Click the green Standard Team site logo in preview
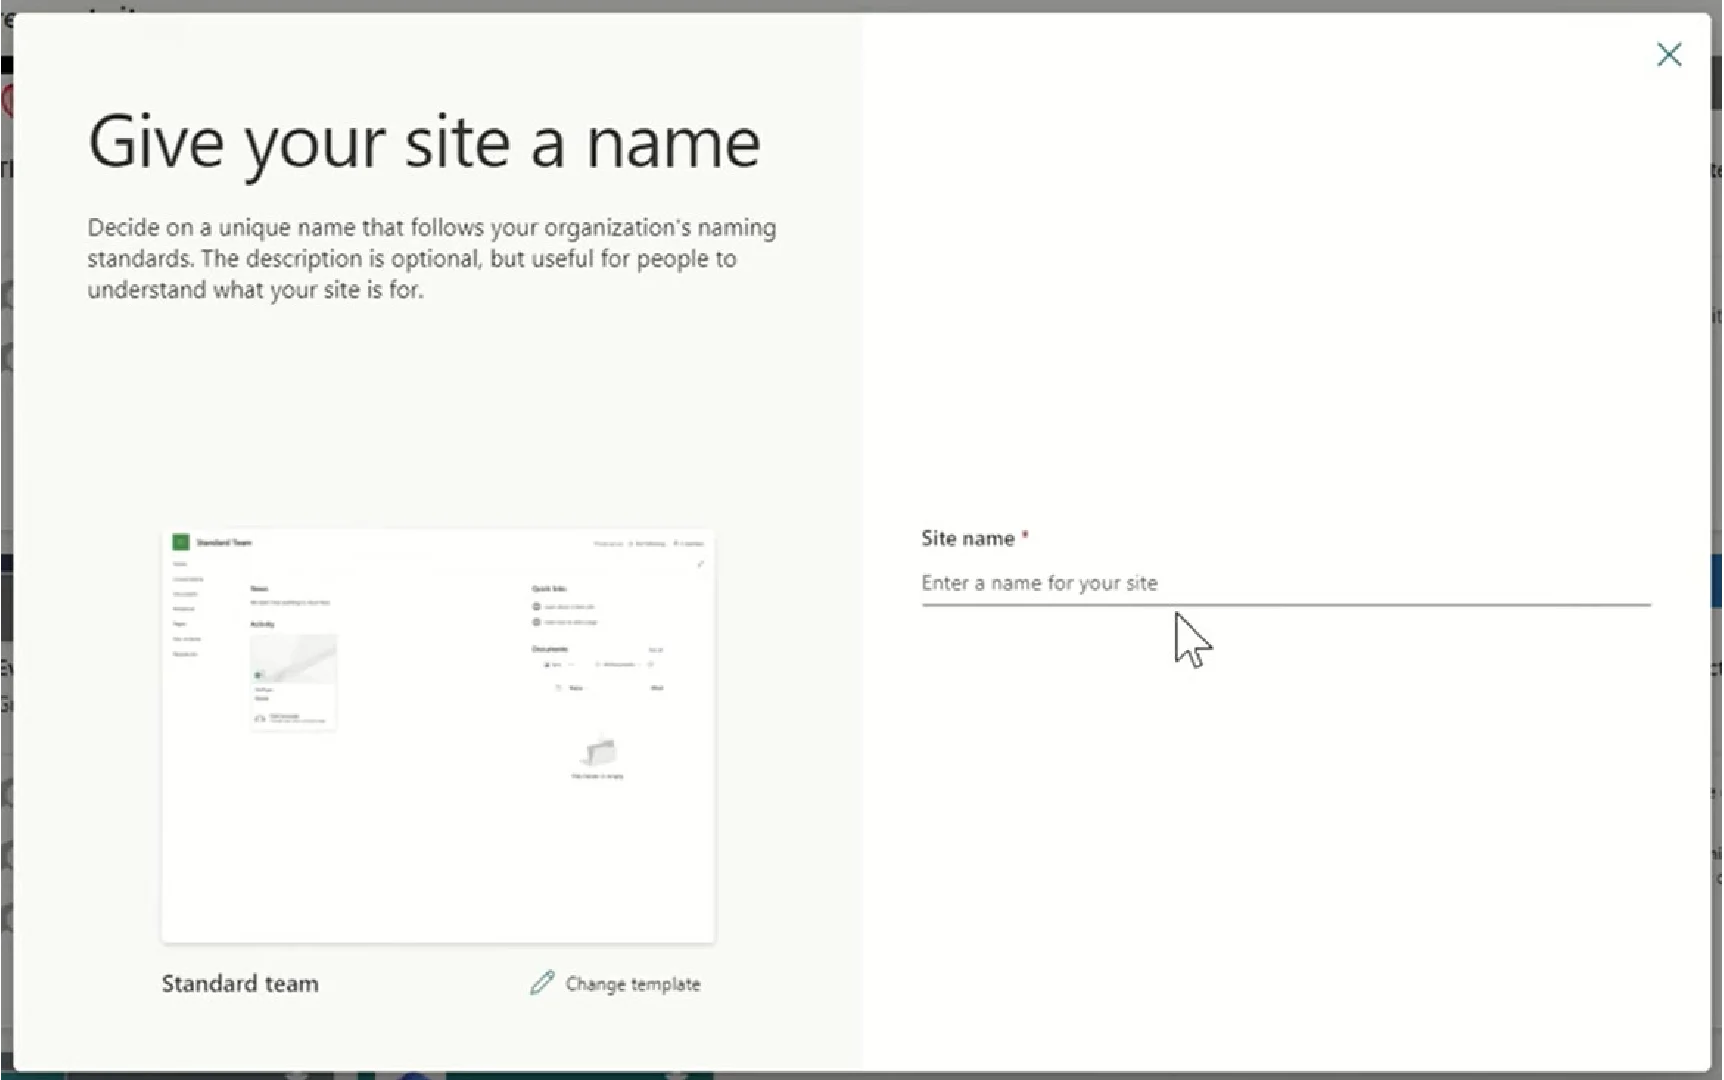This screenshot has height=1080, width=1724. (x=179, y=543)
